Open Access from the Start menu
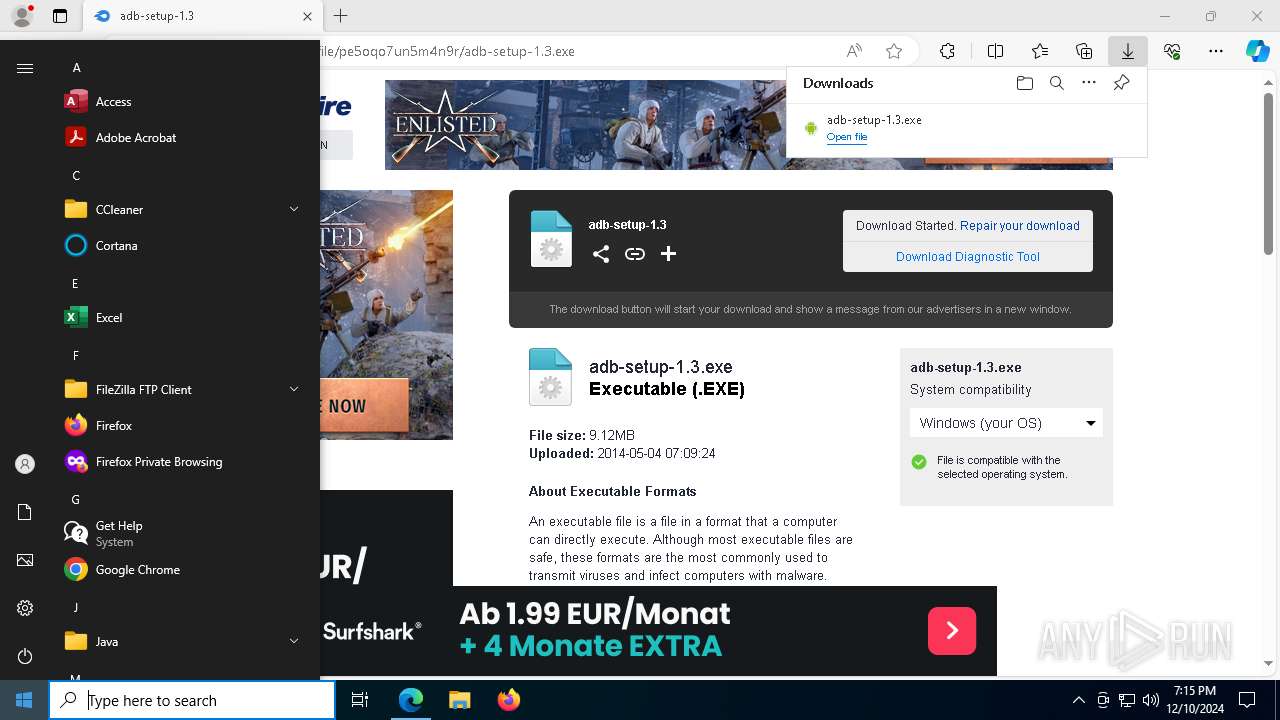This screenshot has width=1280, height=720. click(180, 101)
